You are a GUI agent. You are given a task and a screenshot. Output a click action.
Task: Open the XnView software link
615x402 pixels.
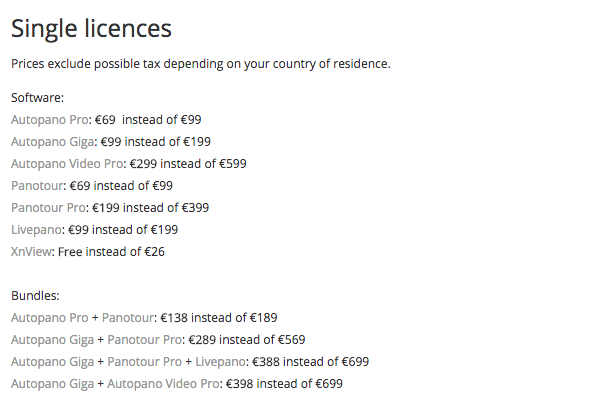click(x=31, y=251)
